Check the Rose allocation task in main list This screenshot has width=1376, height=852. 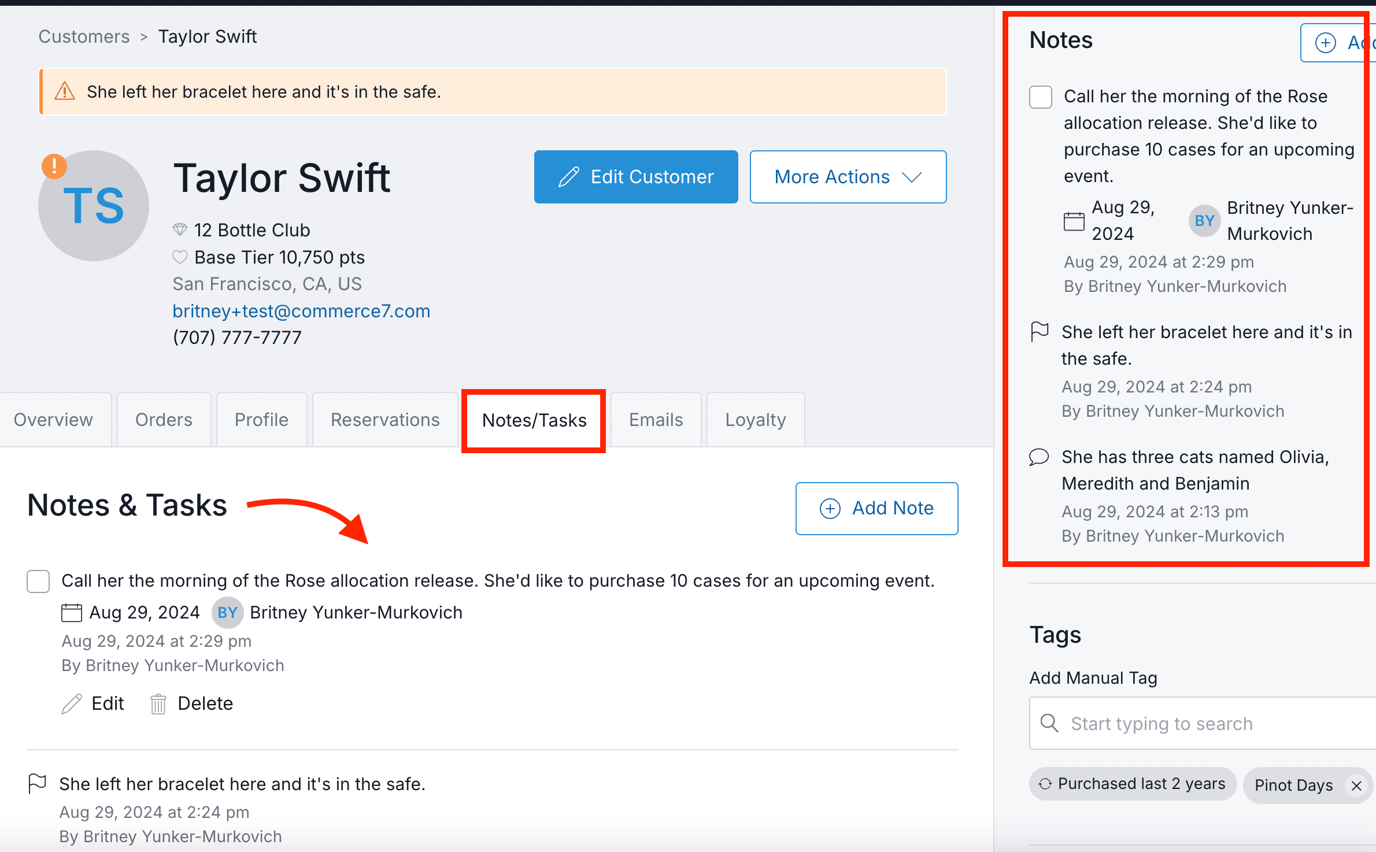38,581
